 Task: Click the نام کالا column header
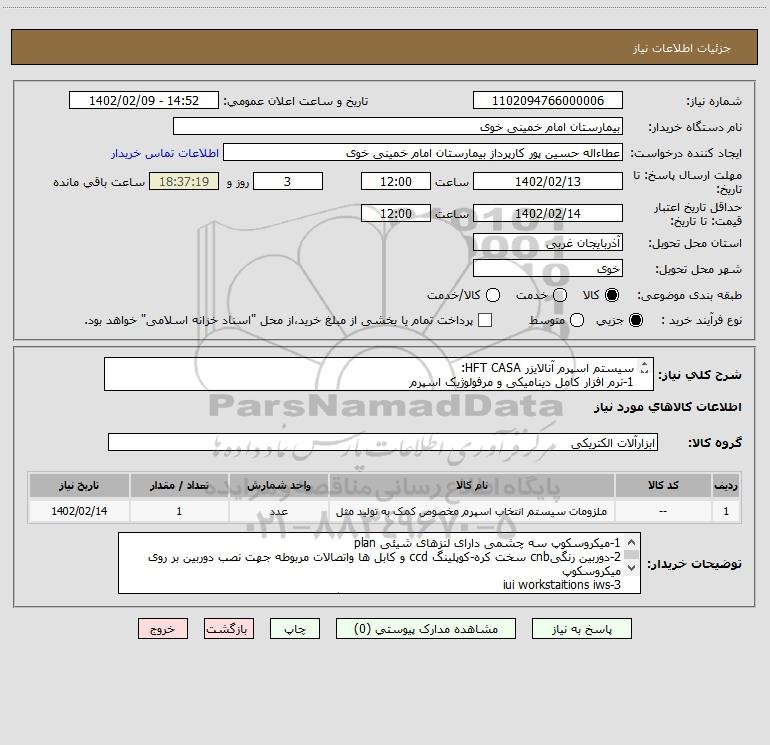[472, 485]
